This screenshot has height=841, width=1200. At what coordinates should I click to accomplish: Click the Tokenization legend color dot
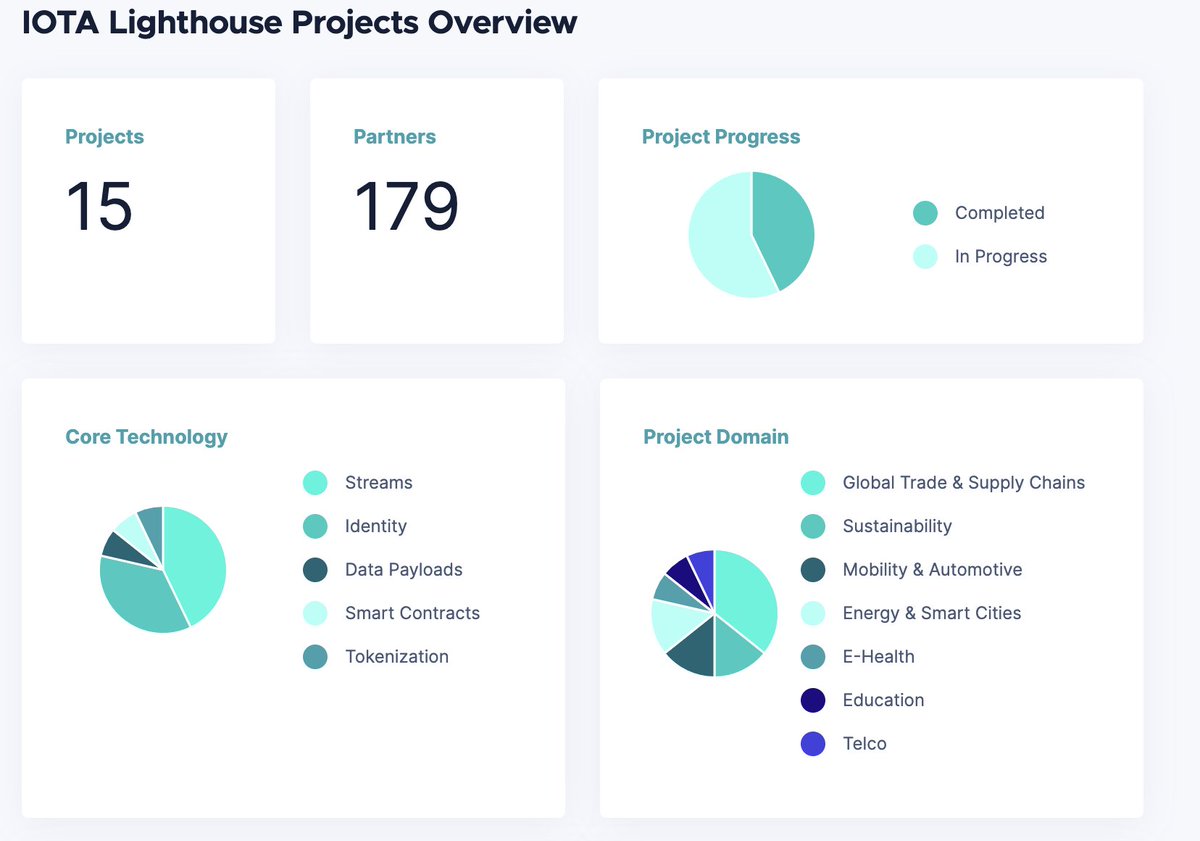coord(315,656)
